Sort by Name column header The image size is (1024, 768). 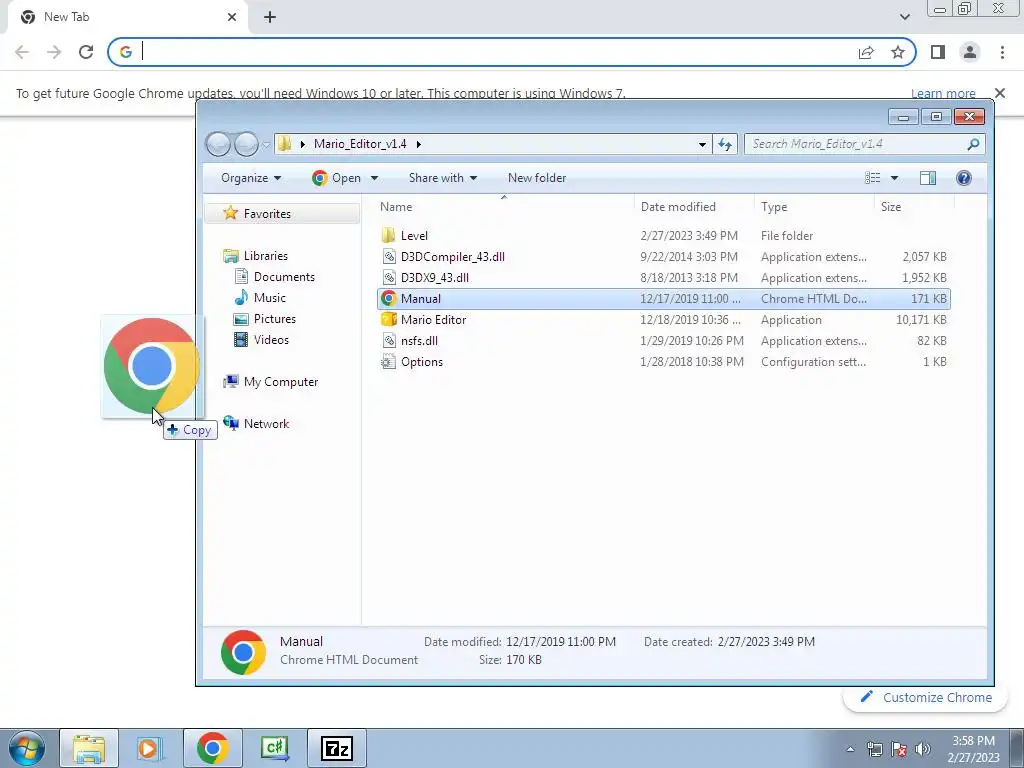click(503, 206)
